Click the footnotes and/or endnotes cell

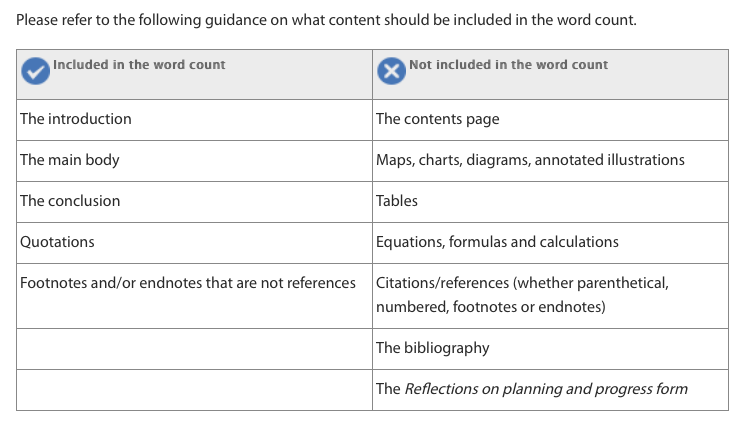[188, 283]
